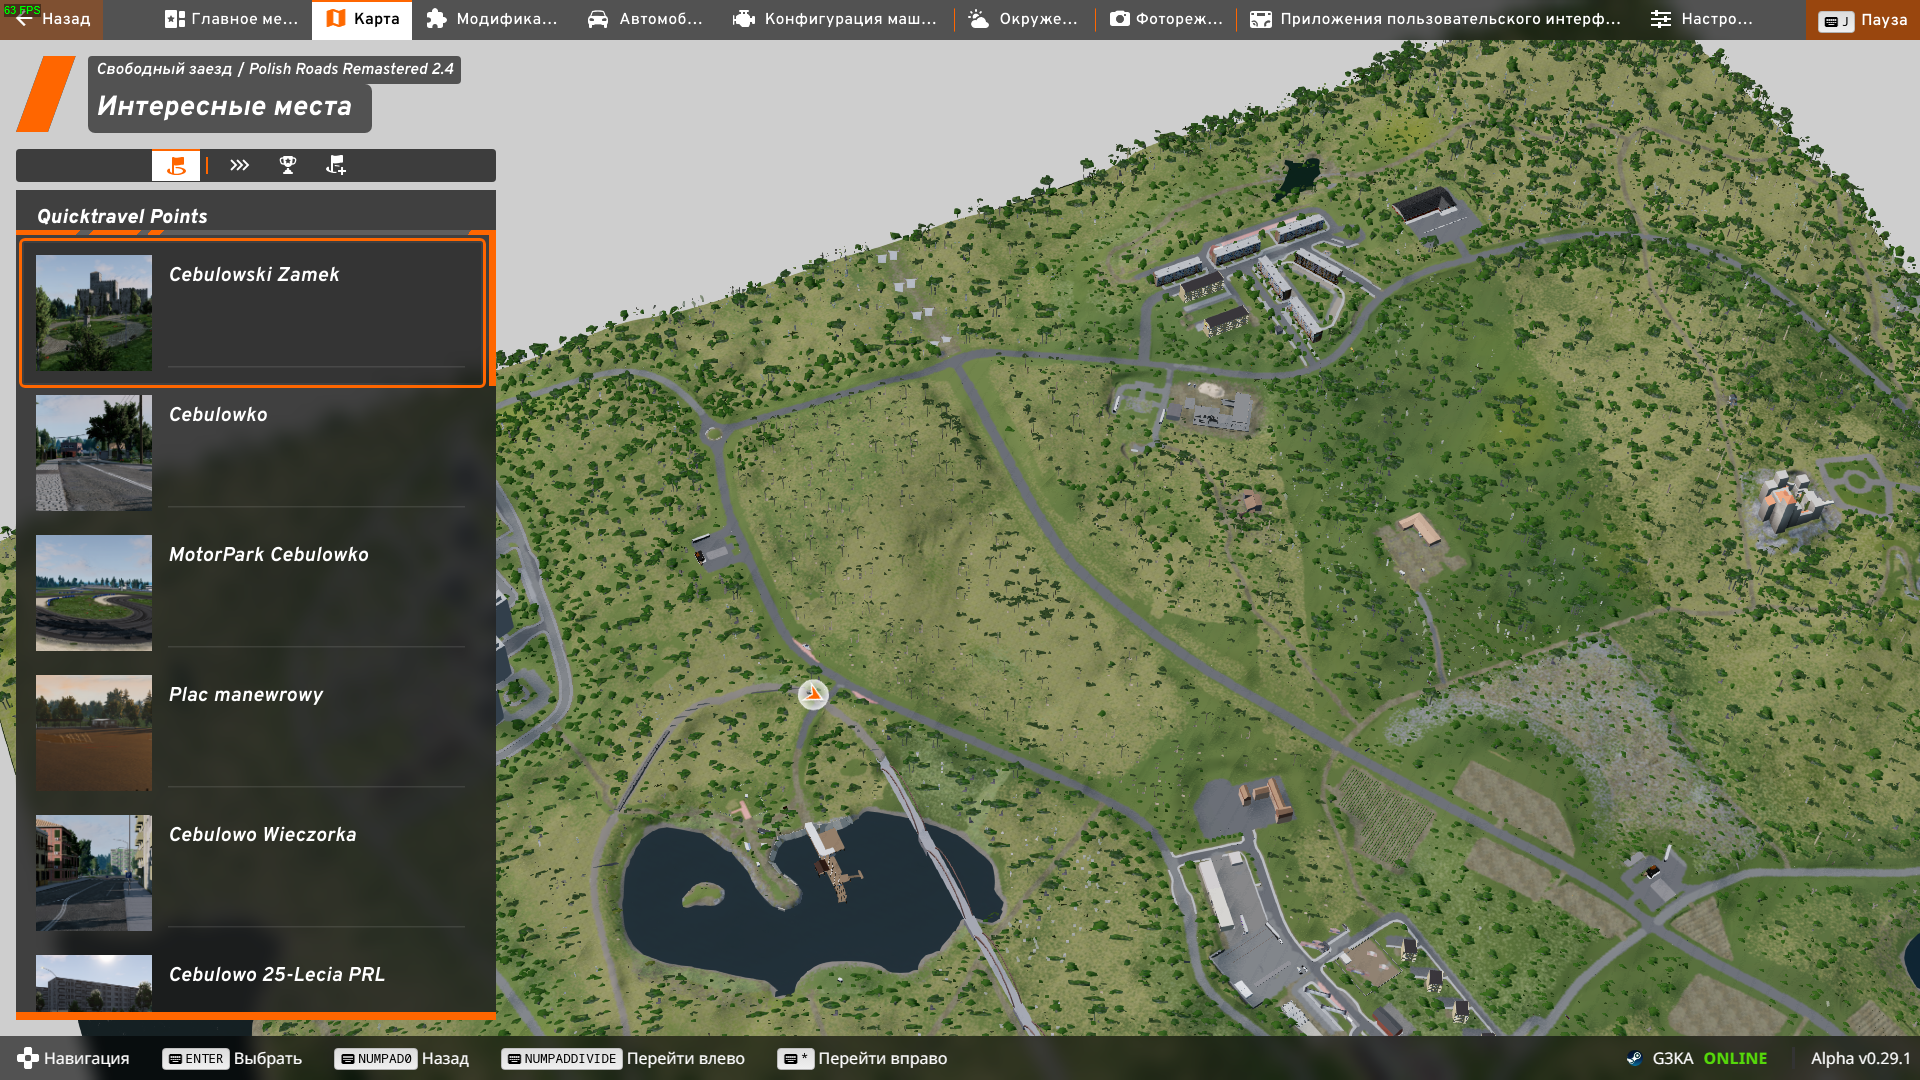Open the Модифика... mods tab
This screenshot has width=1920, height=1080.
pos(491,19)
